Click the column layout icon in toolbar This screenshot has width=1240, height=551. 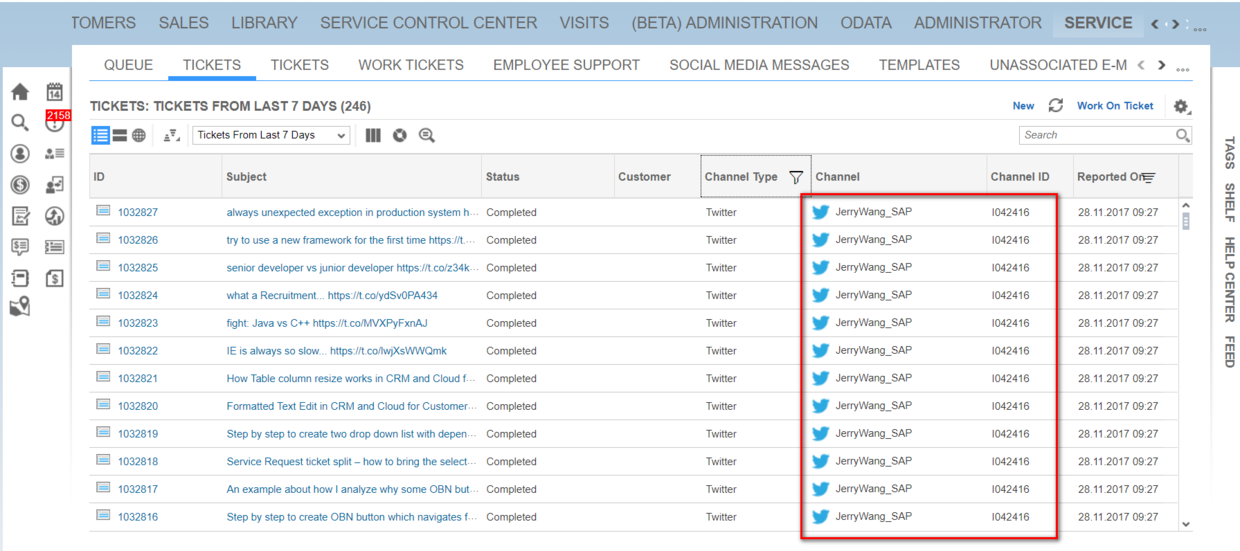click(373, 135)
